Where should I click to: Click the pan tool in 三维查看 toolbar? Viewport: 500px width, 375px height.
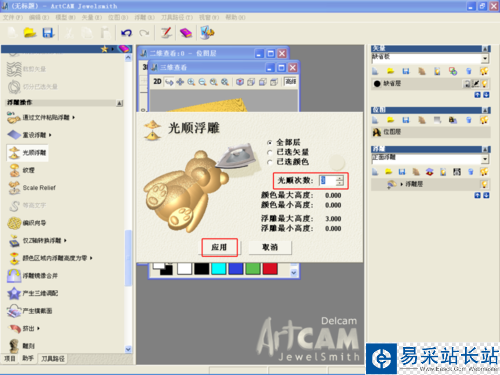(180, 82)
